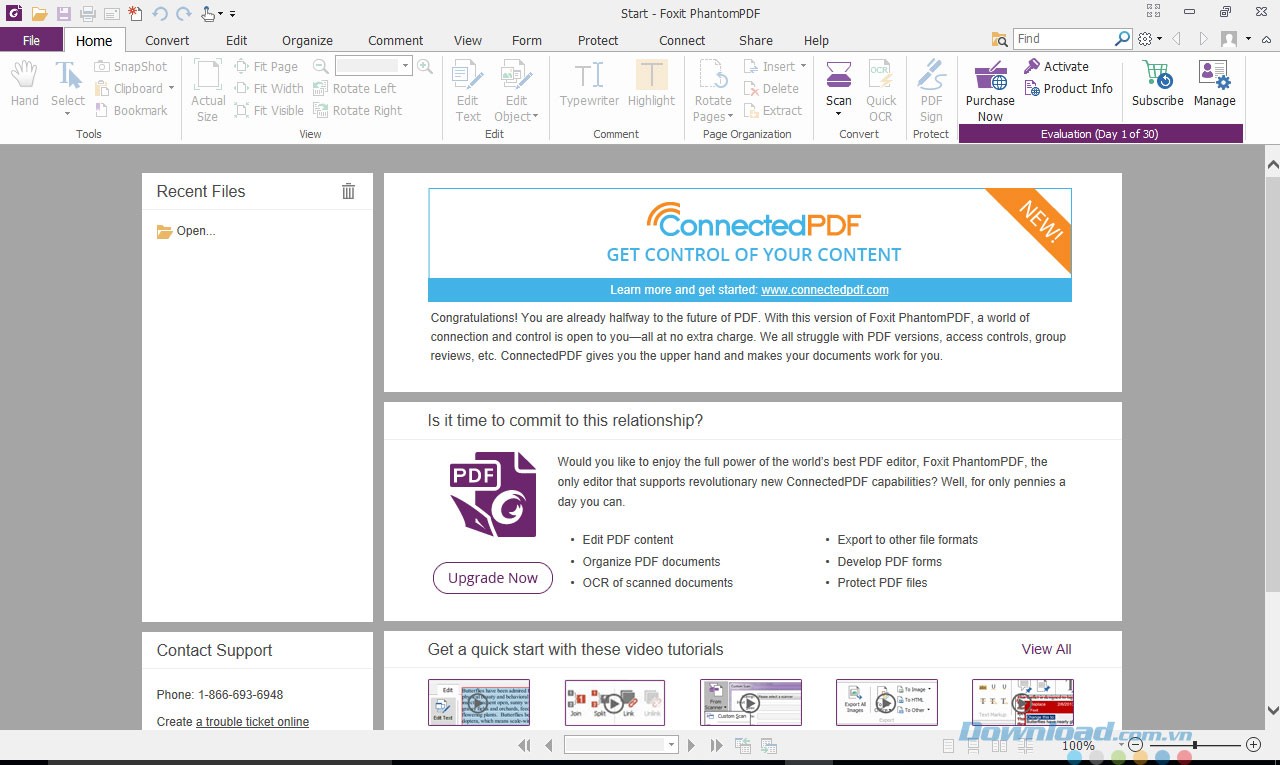Switch to the Convert ribbon tab
This screenshot has width=1280, height=765.
pyautogui.click(x=166, y=40)
